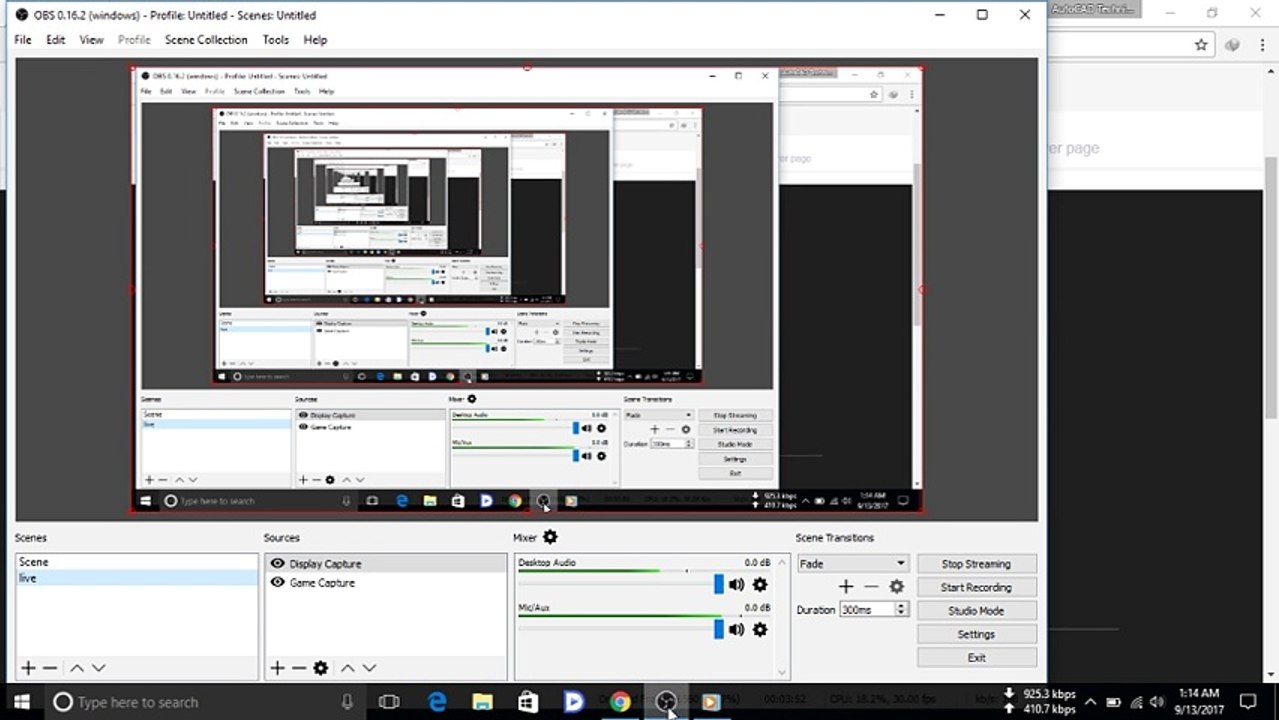Remove the selected source with minus icon
Image resolution: width=1279 pixels, height=720 pixels.
coord(298,668)
